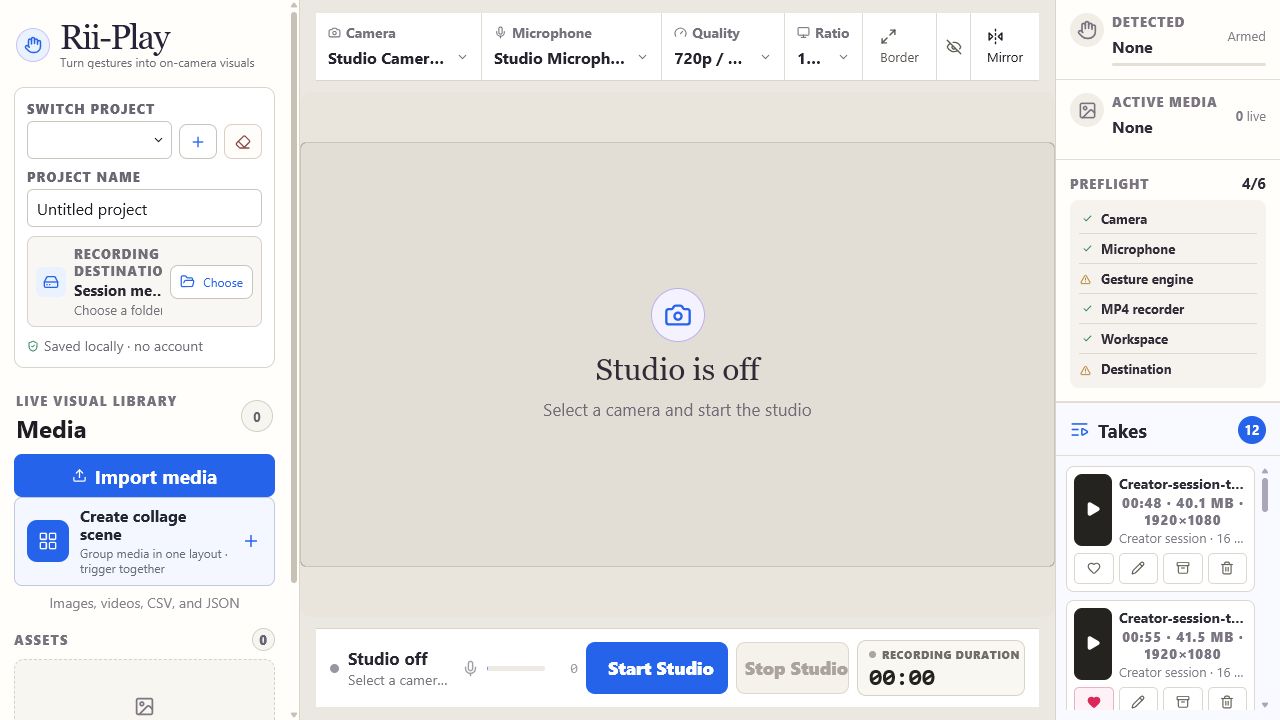Click the Destination warning icon

pyautogui.click(x=1087, y=369)
